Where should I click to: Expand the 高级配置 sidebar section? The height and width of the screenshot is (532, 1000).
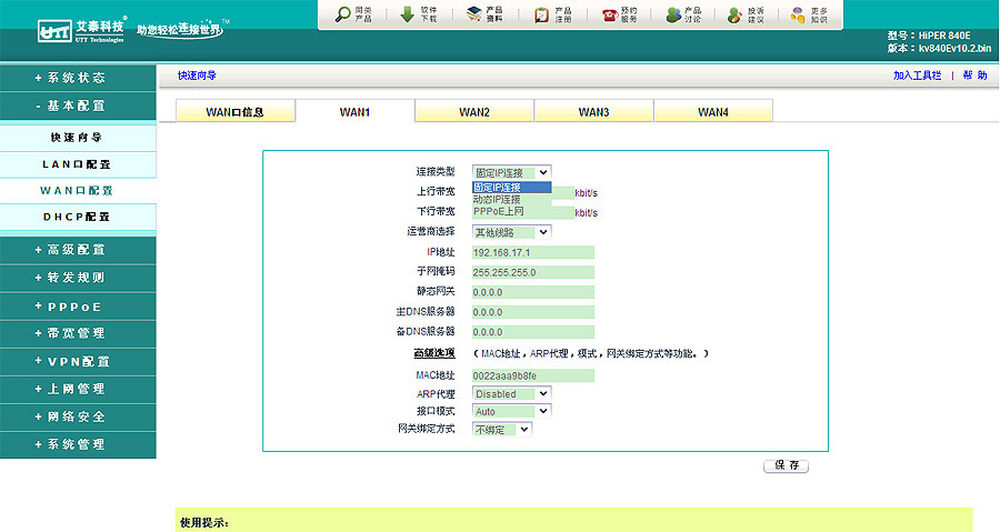[x=78, y=249]
